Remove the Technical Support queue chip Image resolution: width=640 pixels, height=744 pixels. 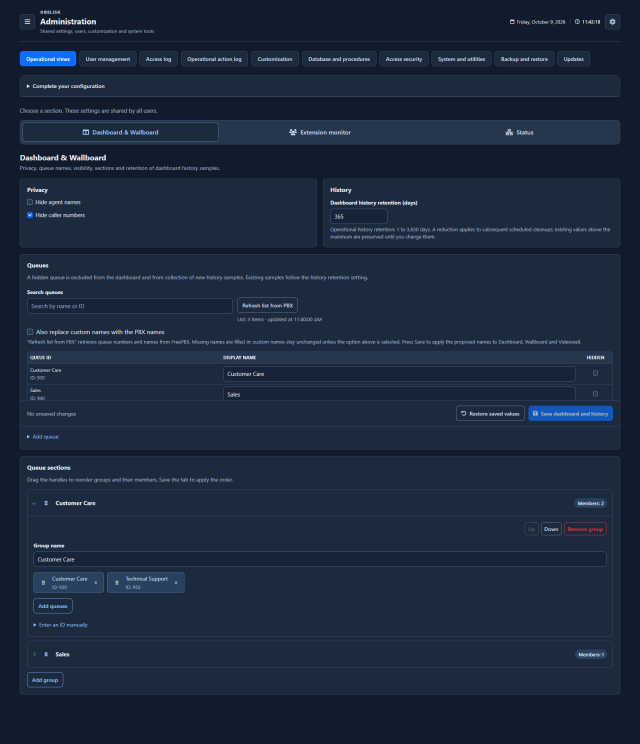coord(176,583)
